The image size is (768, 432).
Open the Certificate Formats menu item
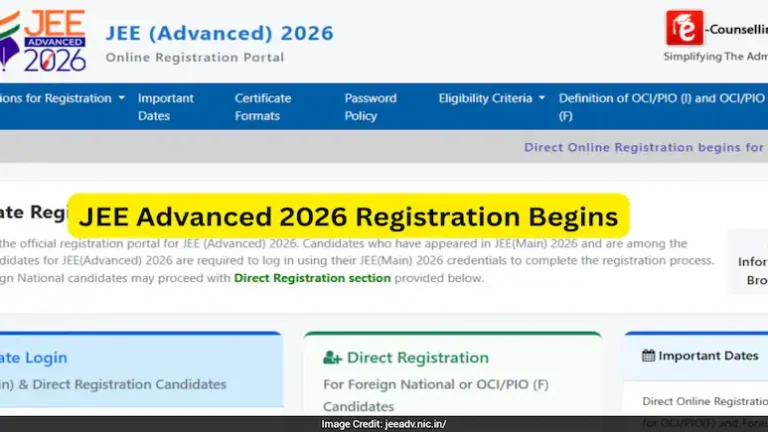pyautogui.click(x=262, y=107)
